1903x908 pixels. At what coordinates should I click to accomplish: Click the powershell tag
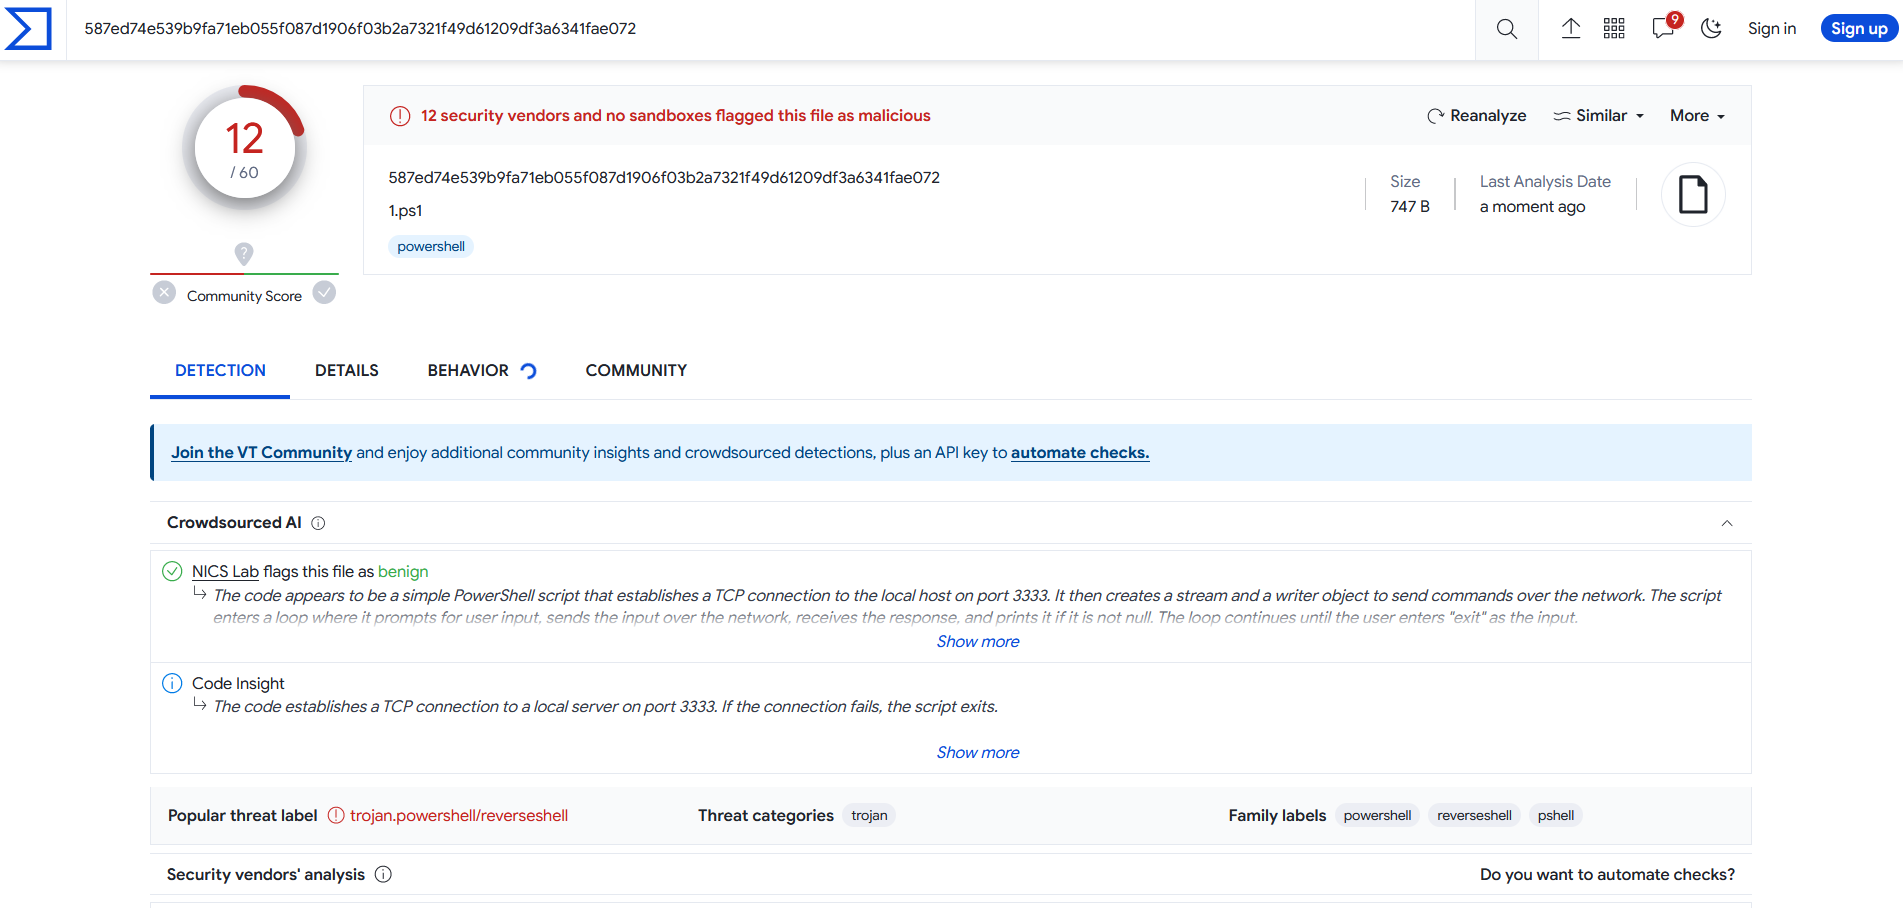(431, 247)
